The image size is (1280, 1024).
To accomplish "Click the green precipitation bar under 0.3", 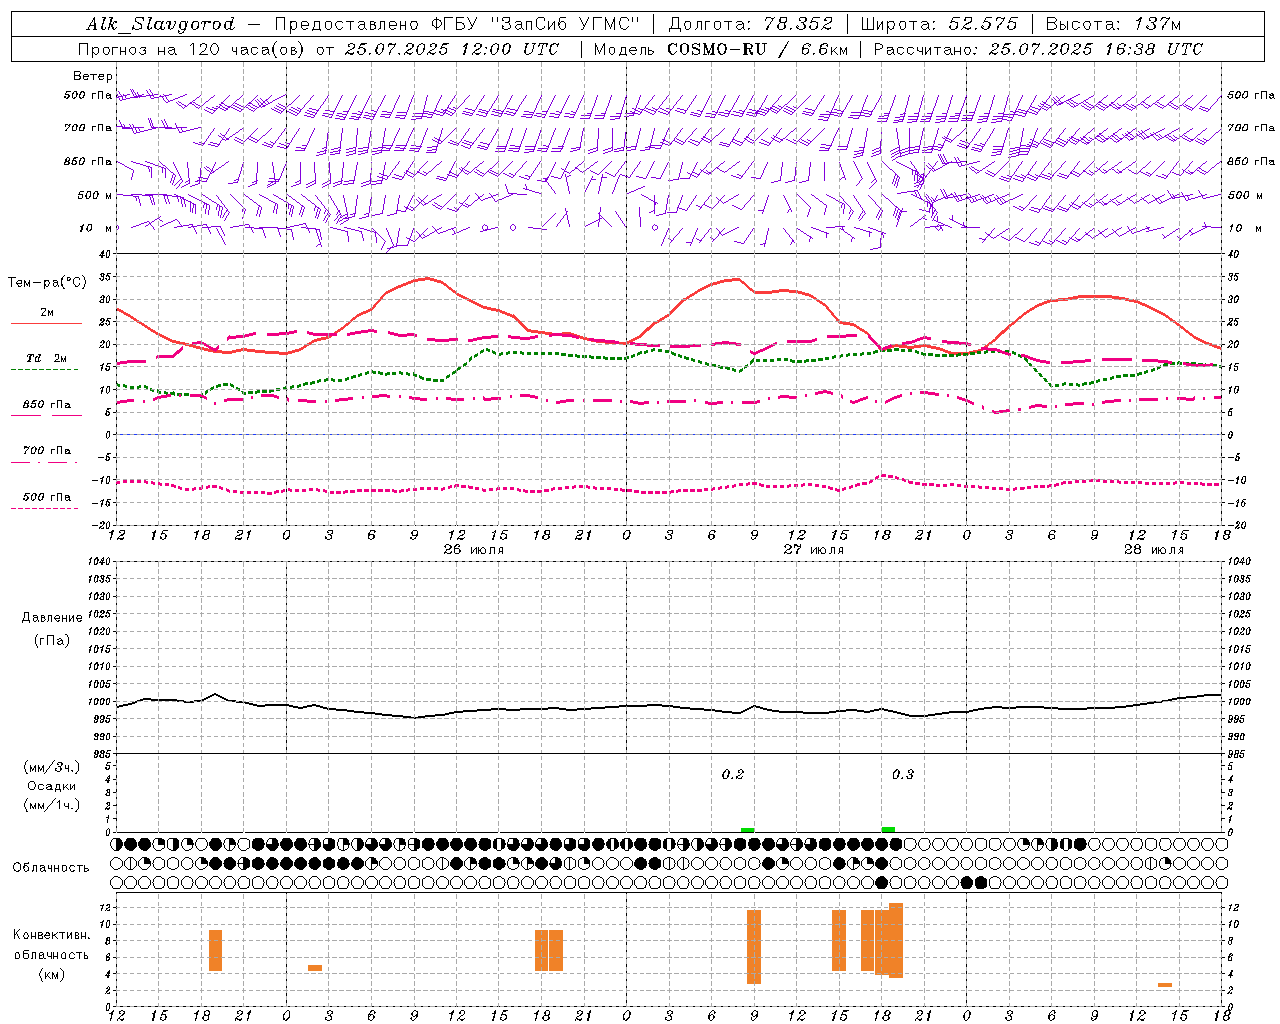I will pos(889,829).
